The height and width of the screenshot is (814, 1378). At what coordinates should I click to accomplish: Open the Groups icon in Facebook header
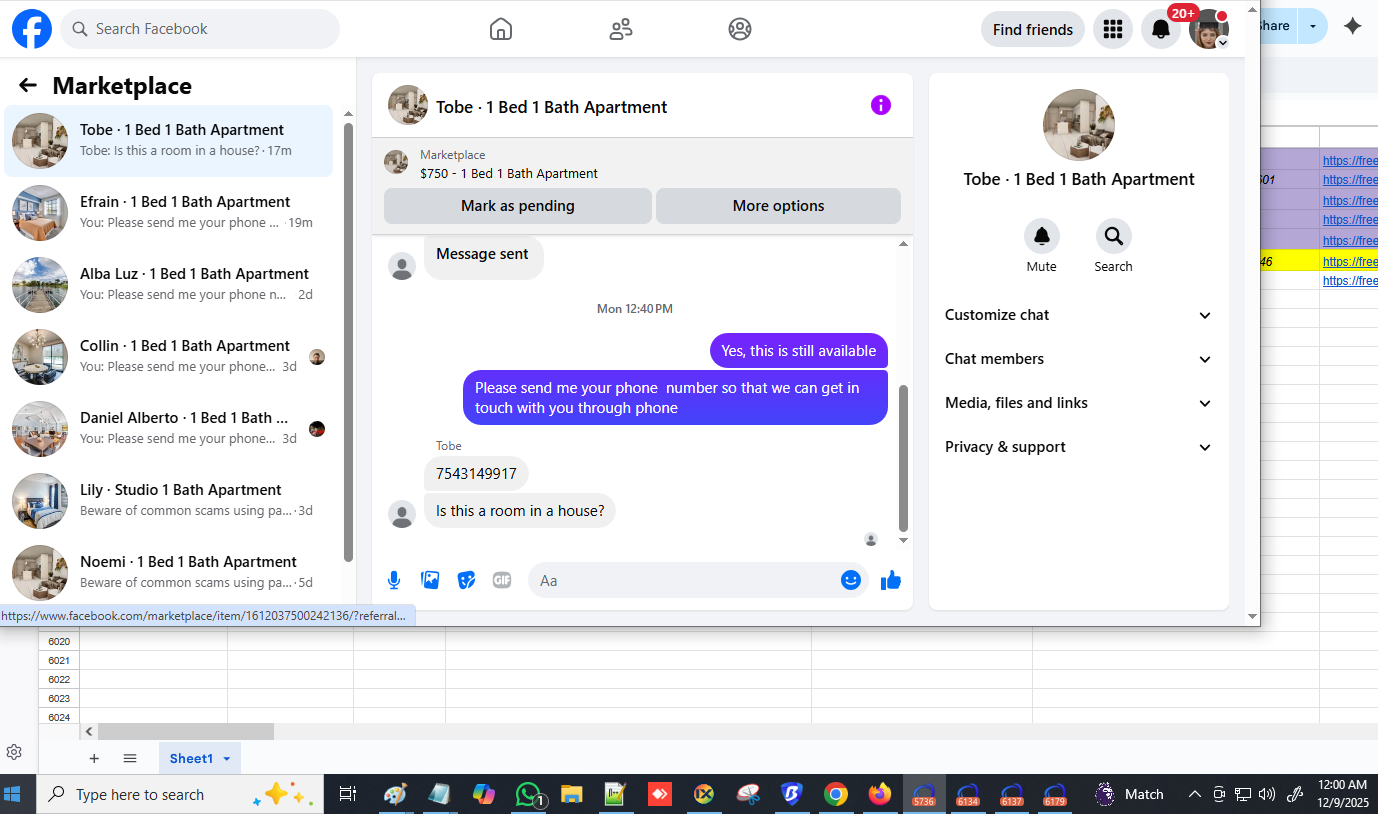click(740, 29)
